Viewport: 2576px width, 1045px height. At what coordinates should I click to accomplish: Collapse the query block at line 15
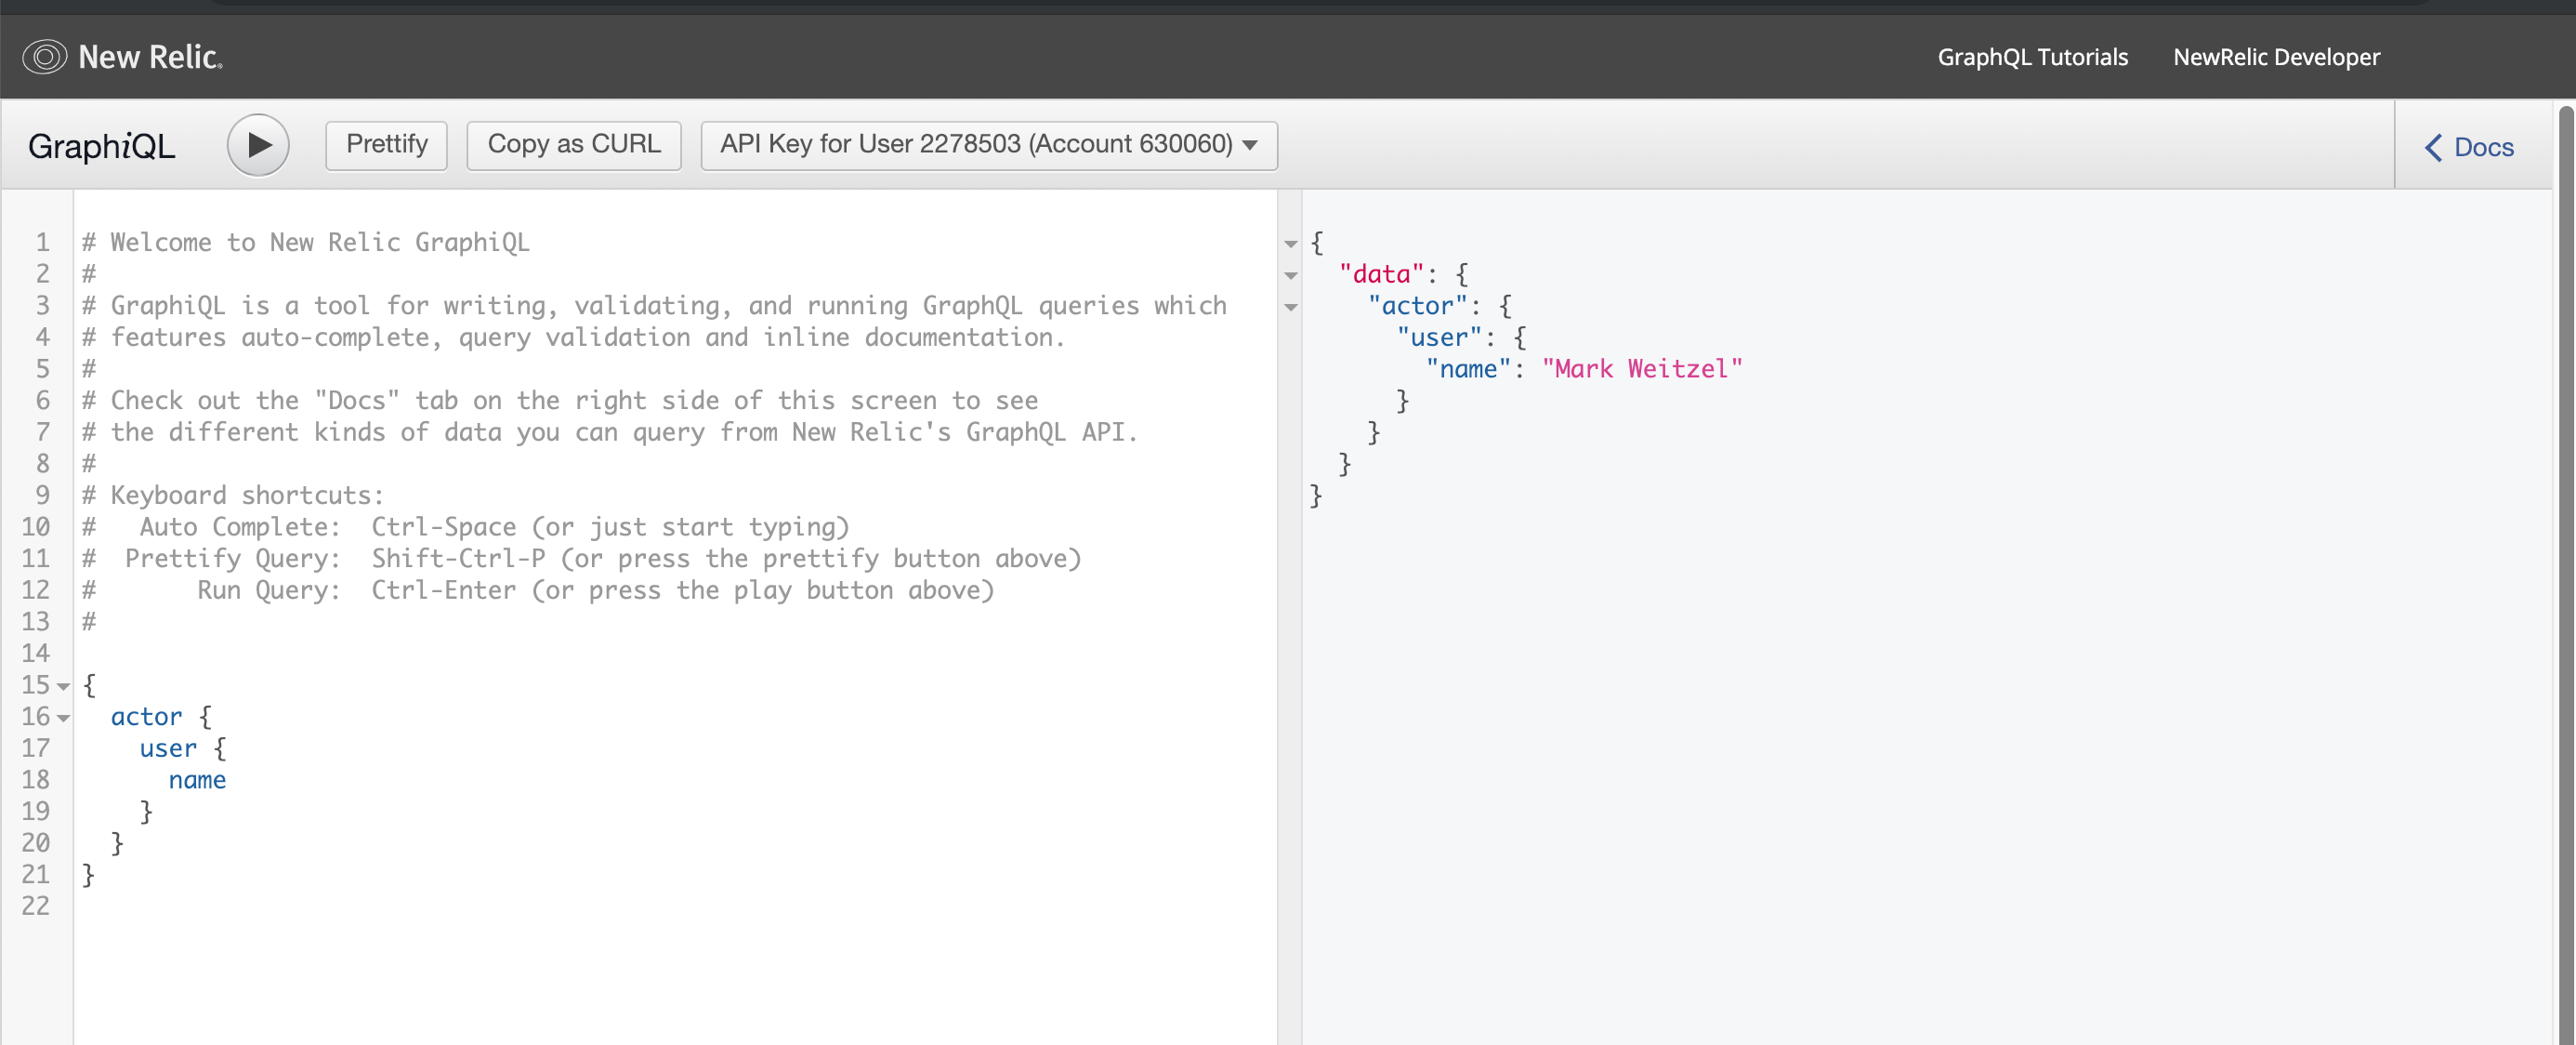[64, 686]
